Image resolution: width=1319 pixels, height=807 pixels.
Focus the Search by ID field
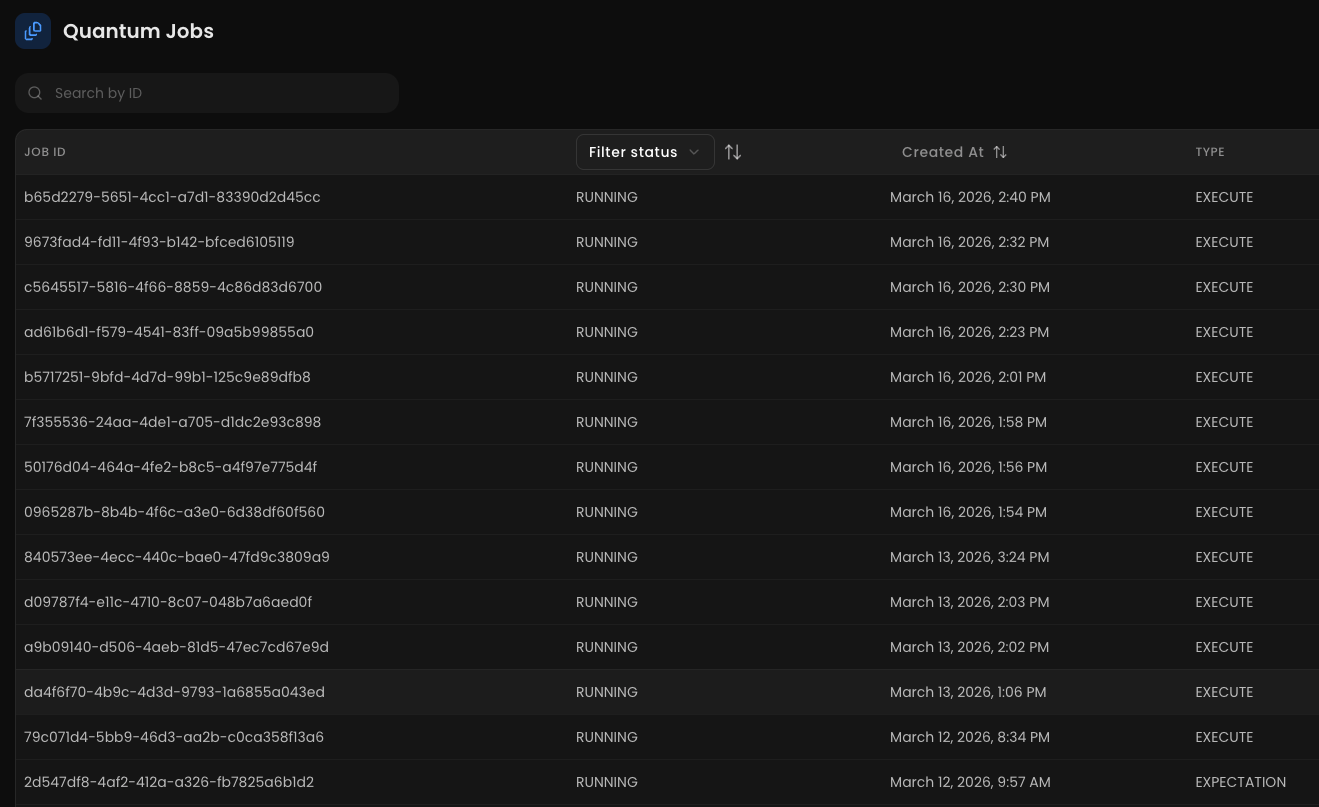(x=207, y=93)
